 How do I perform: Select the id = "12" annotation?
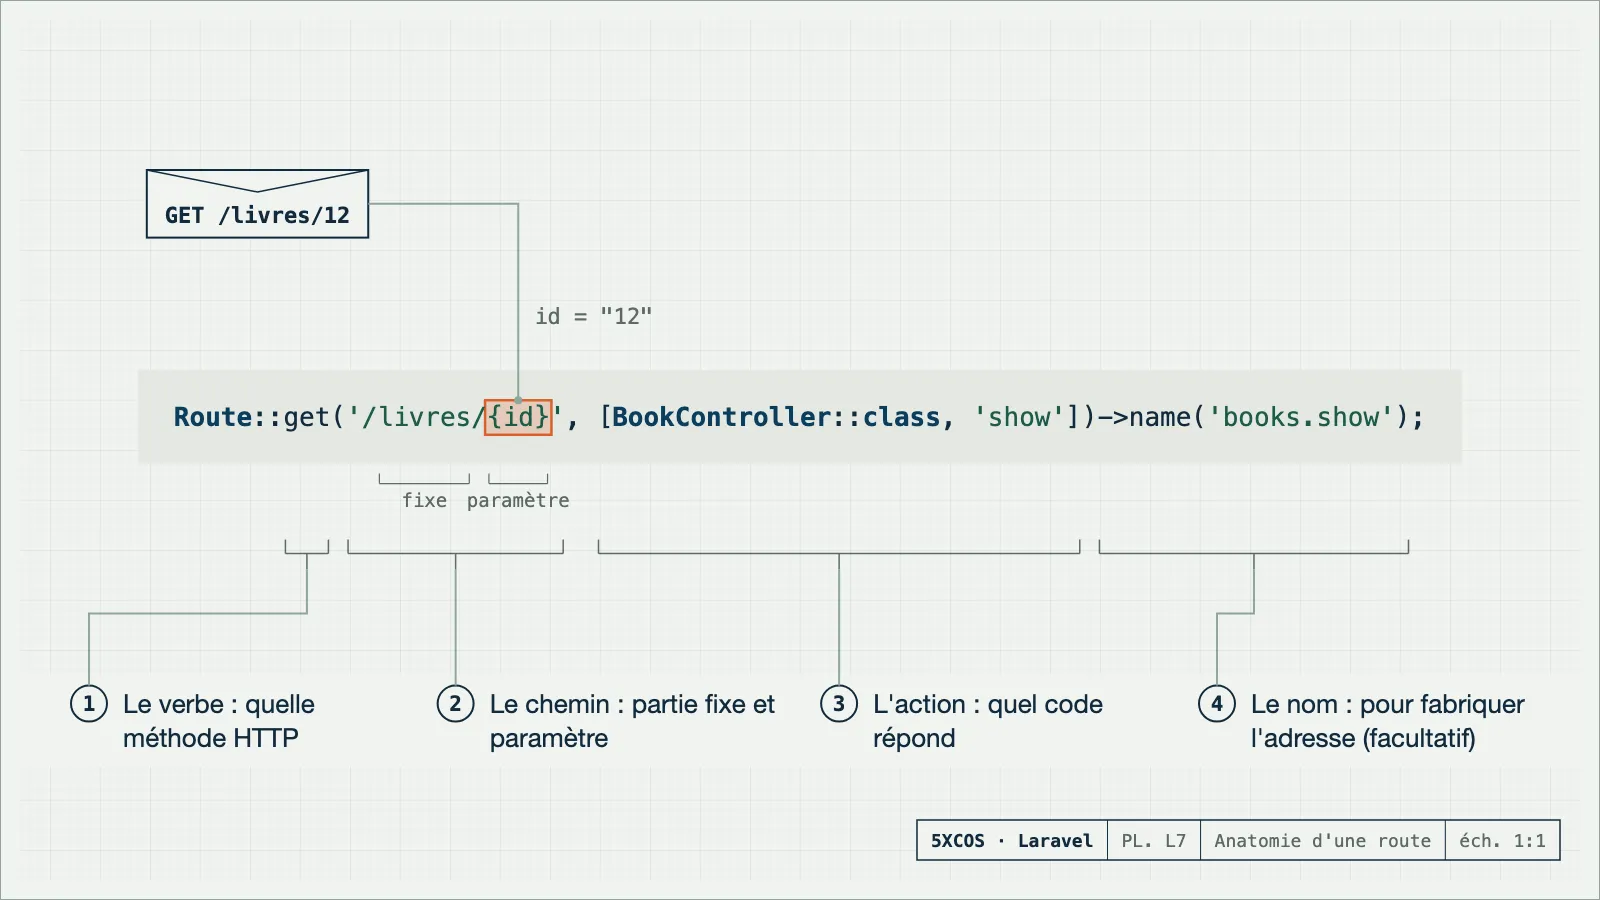point(594,316)
